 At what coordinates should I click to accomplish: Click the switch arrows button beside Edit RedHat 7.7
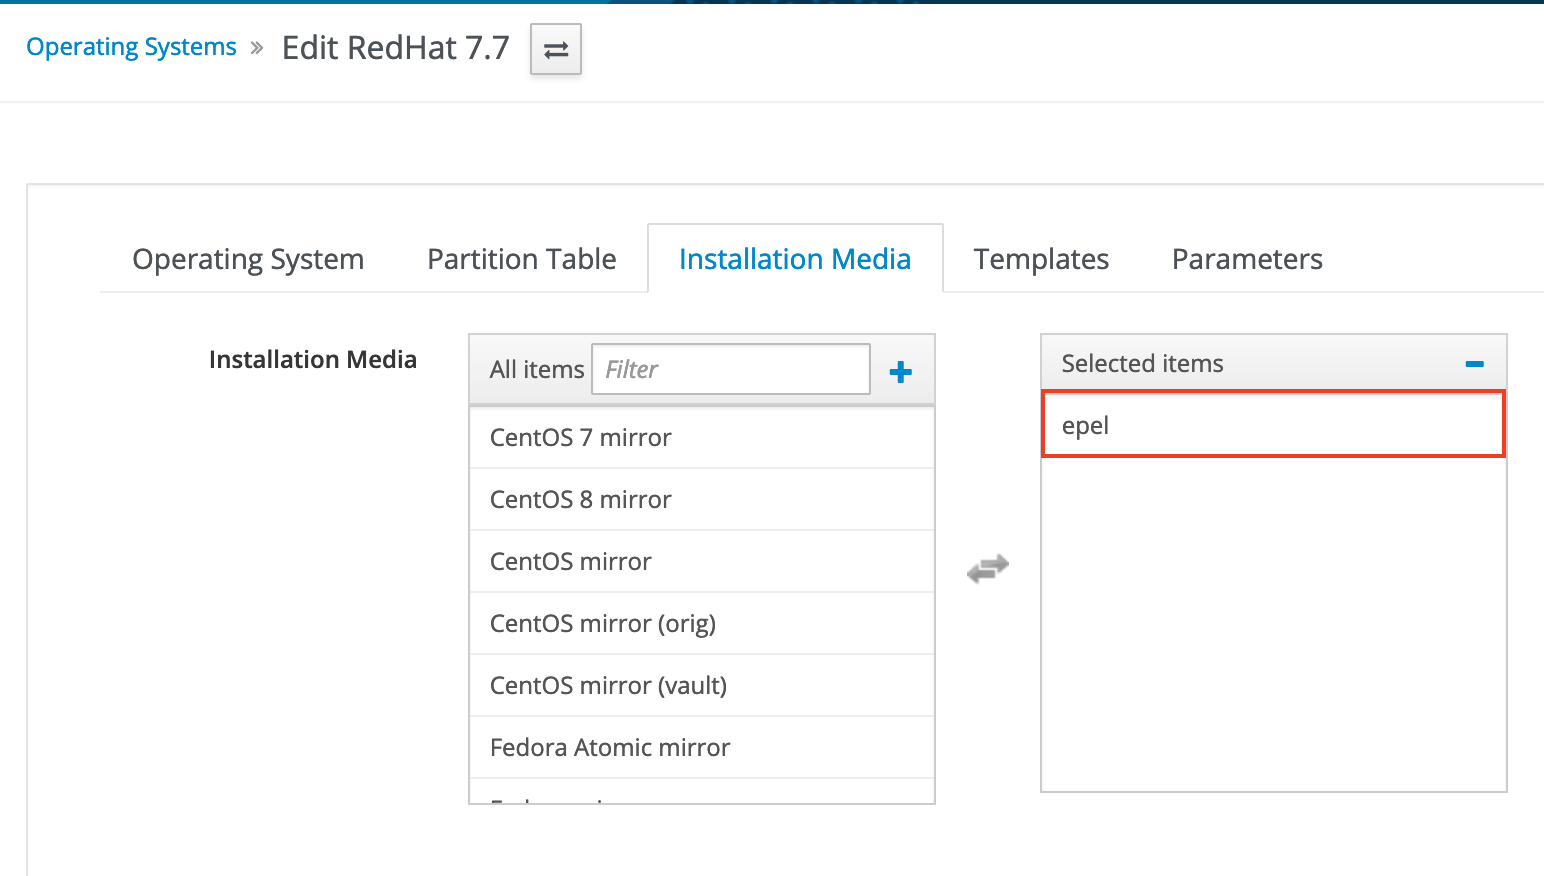(555, 49)
